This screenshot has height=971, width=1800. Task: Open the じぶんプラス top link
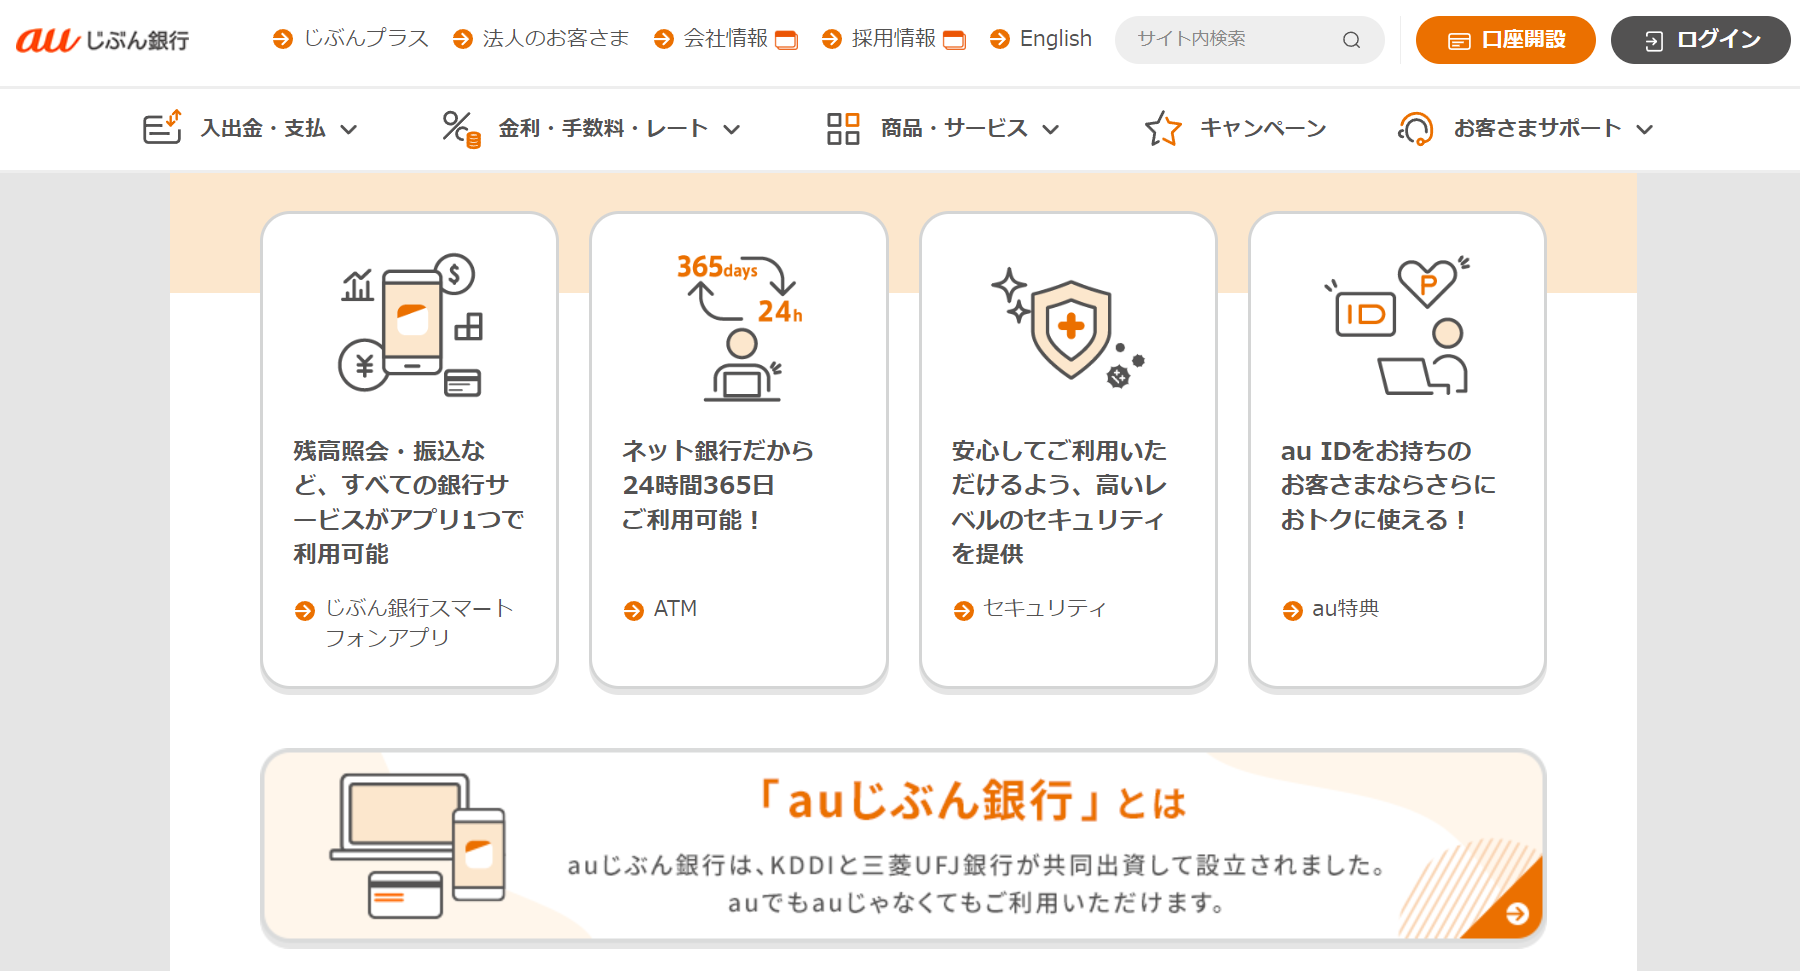(x=365, y=39)
